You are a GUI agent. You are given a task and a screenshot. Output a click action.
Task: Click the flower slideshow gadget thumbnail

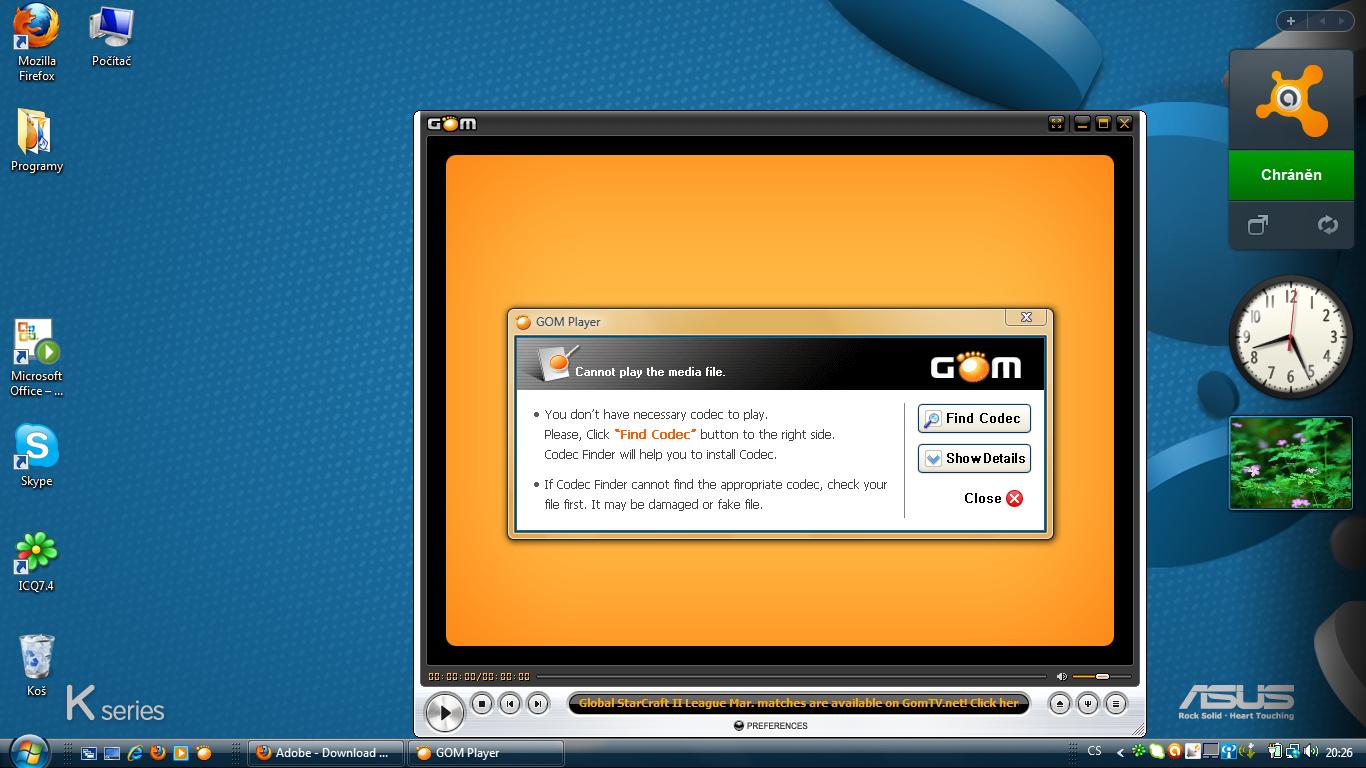(x=1290, y=463)
